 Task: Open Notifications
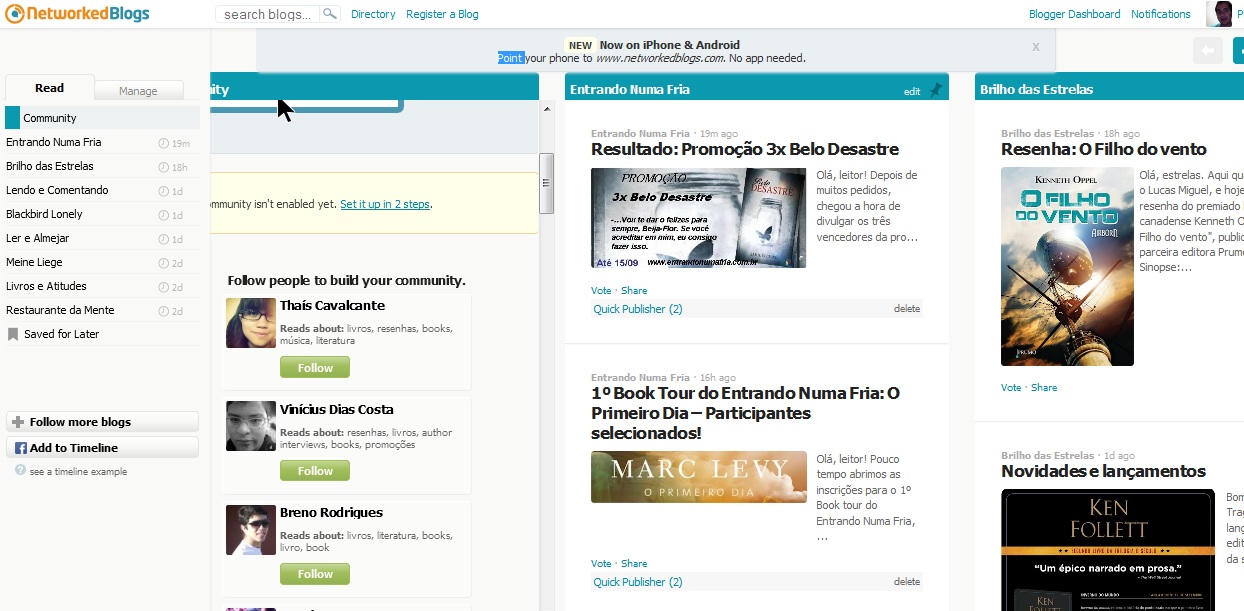1161,14
